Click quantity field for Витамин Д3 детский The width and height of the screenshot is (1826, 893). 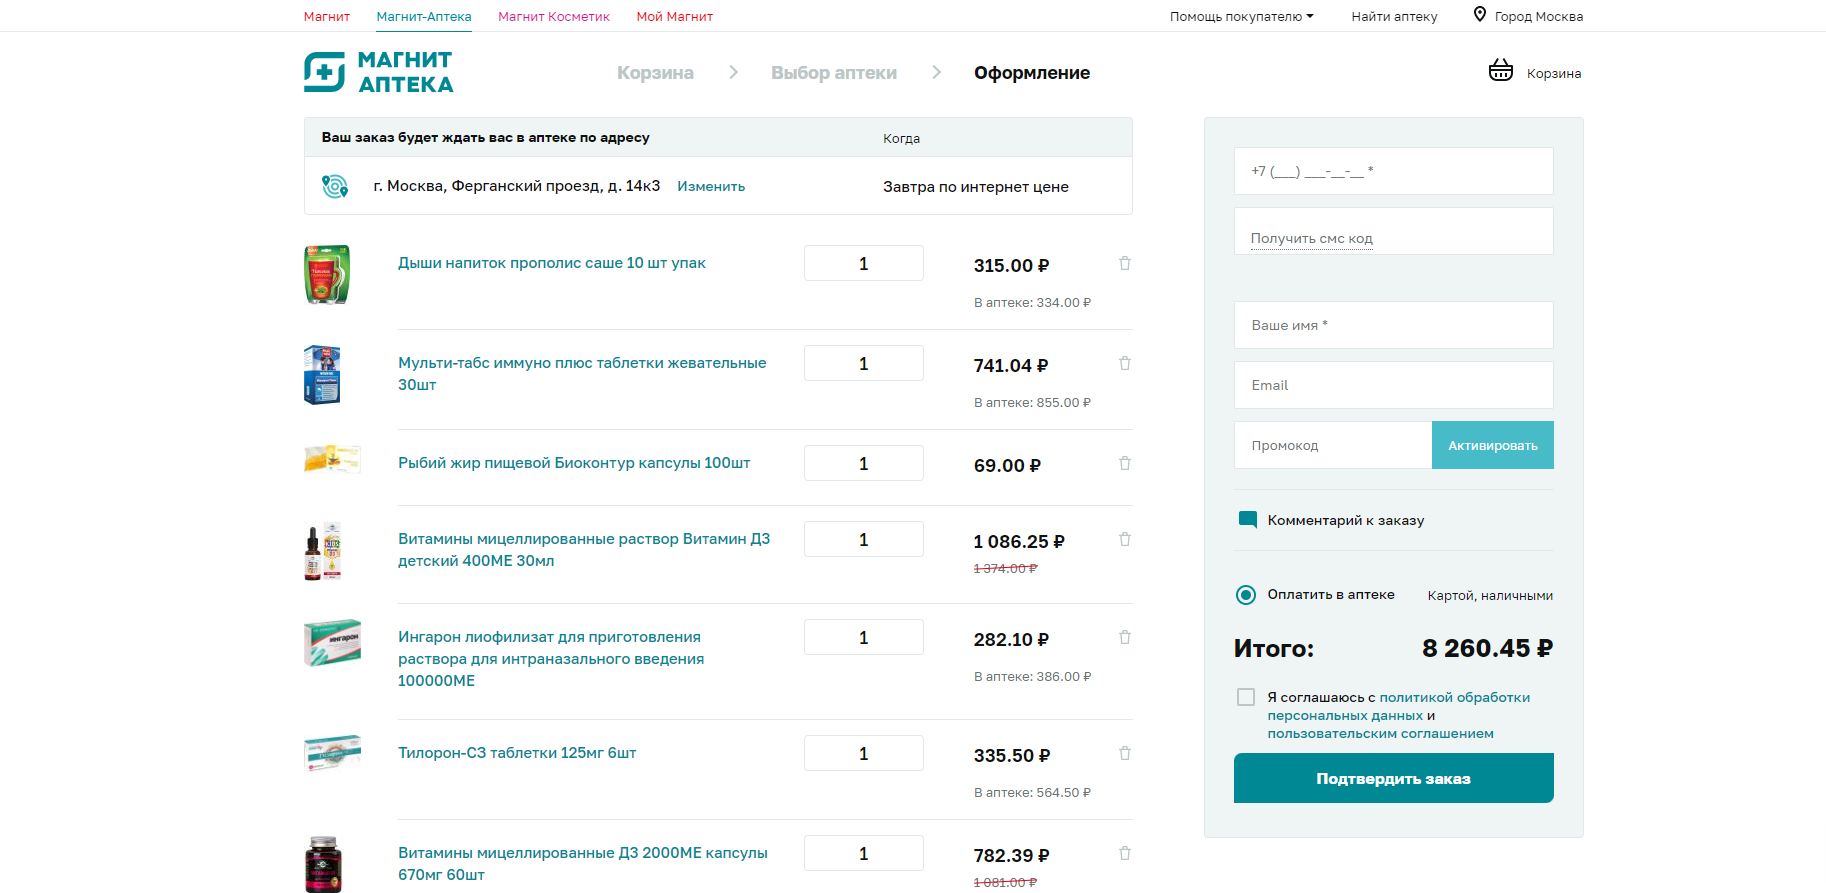(x=863, y=539)
